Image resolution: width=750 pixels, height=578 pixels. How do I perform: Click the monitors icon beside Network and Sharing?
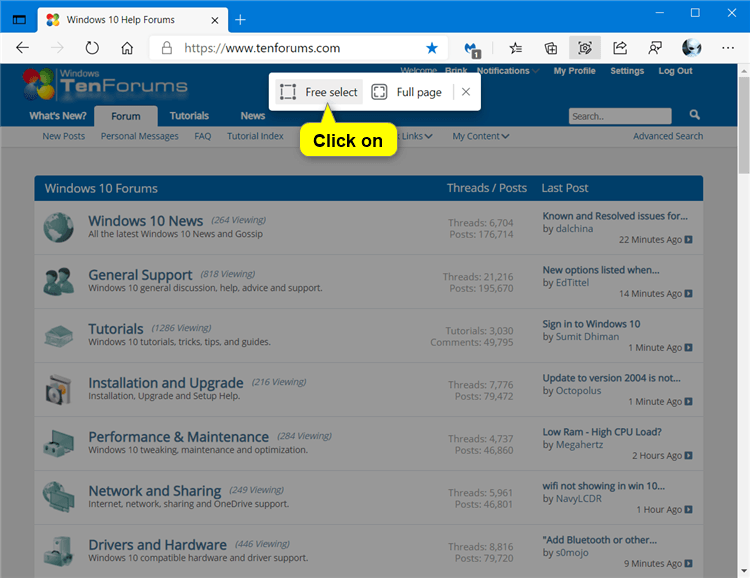(x=58, y=497)
